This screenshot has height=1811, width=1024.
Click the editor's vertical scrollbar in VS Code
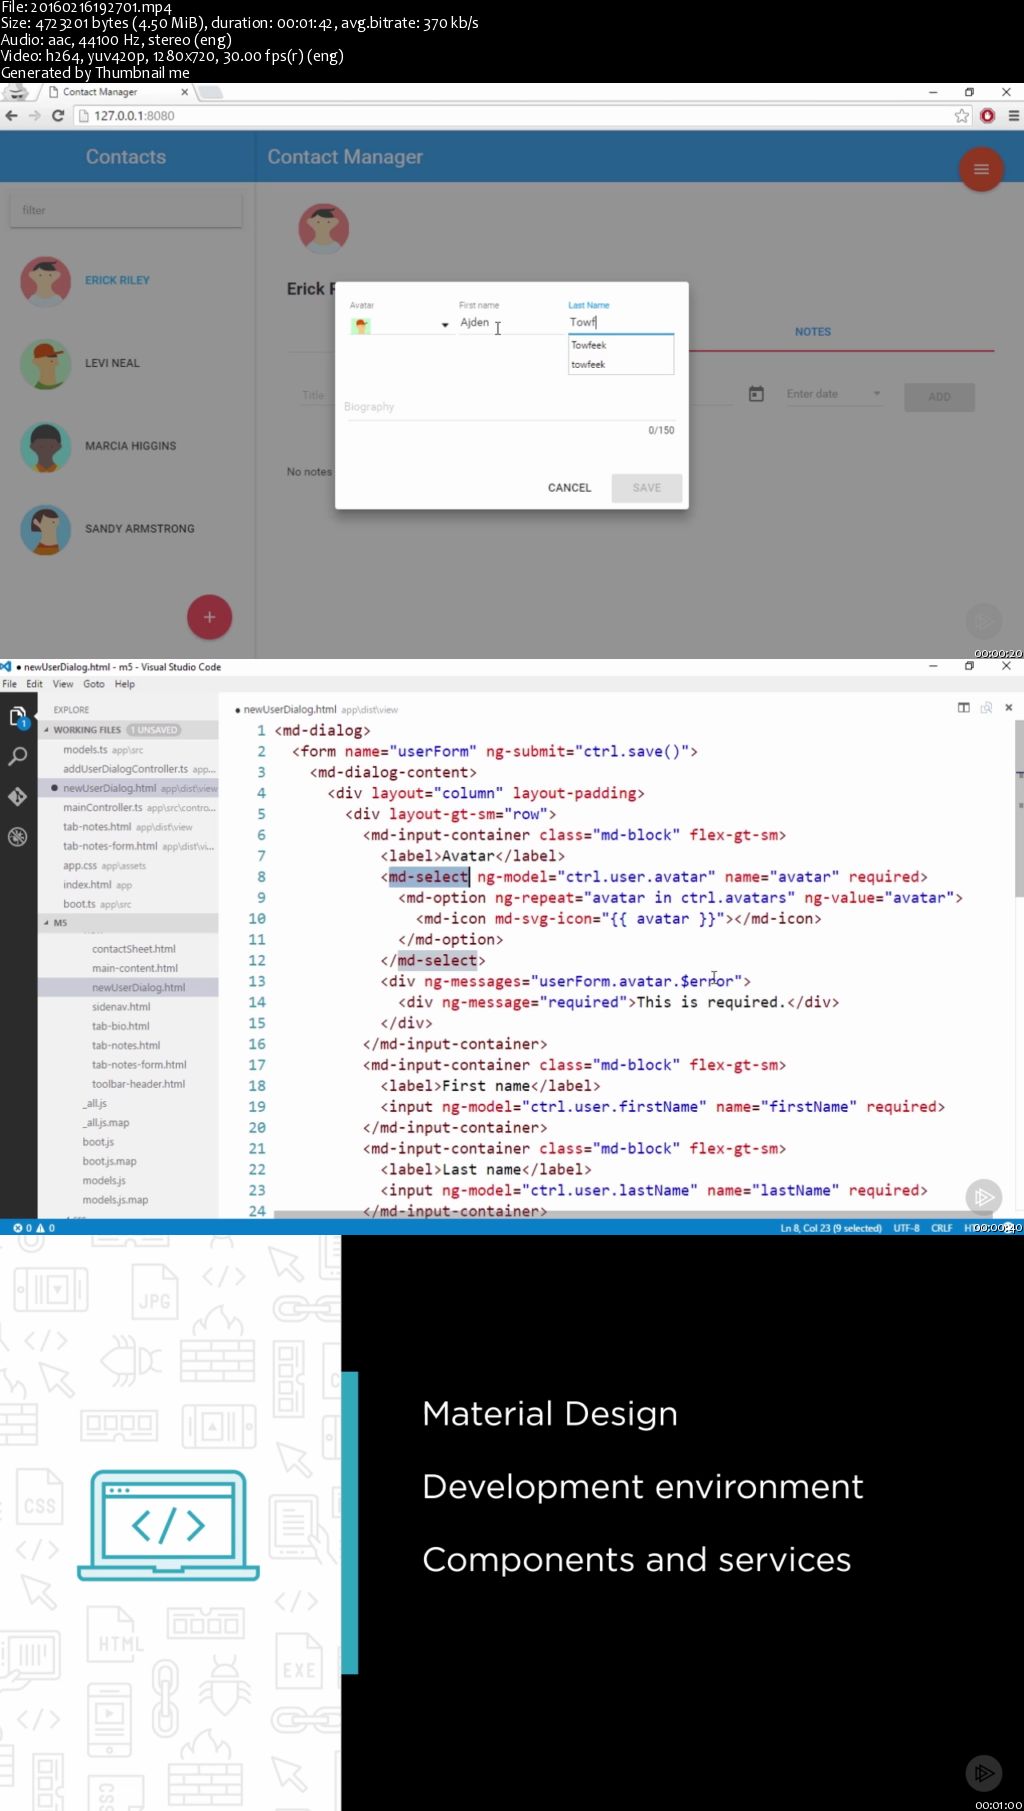[1019, 808]
